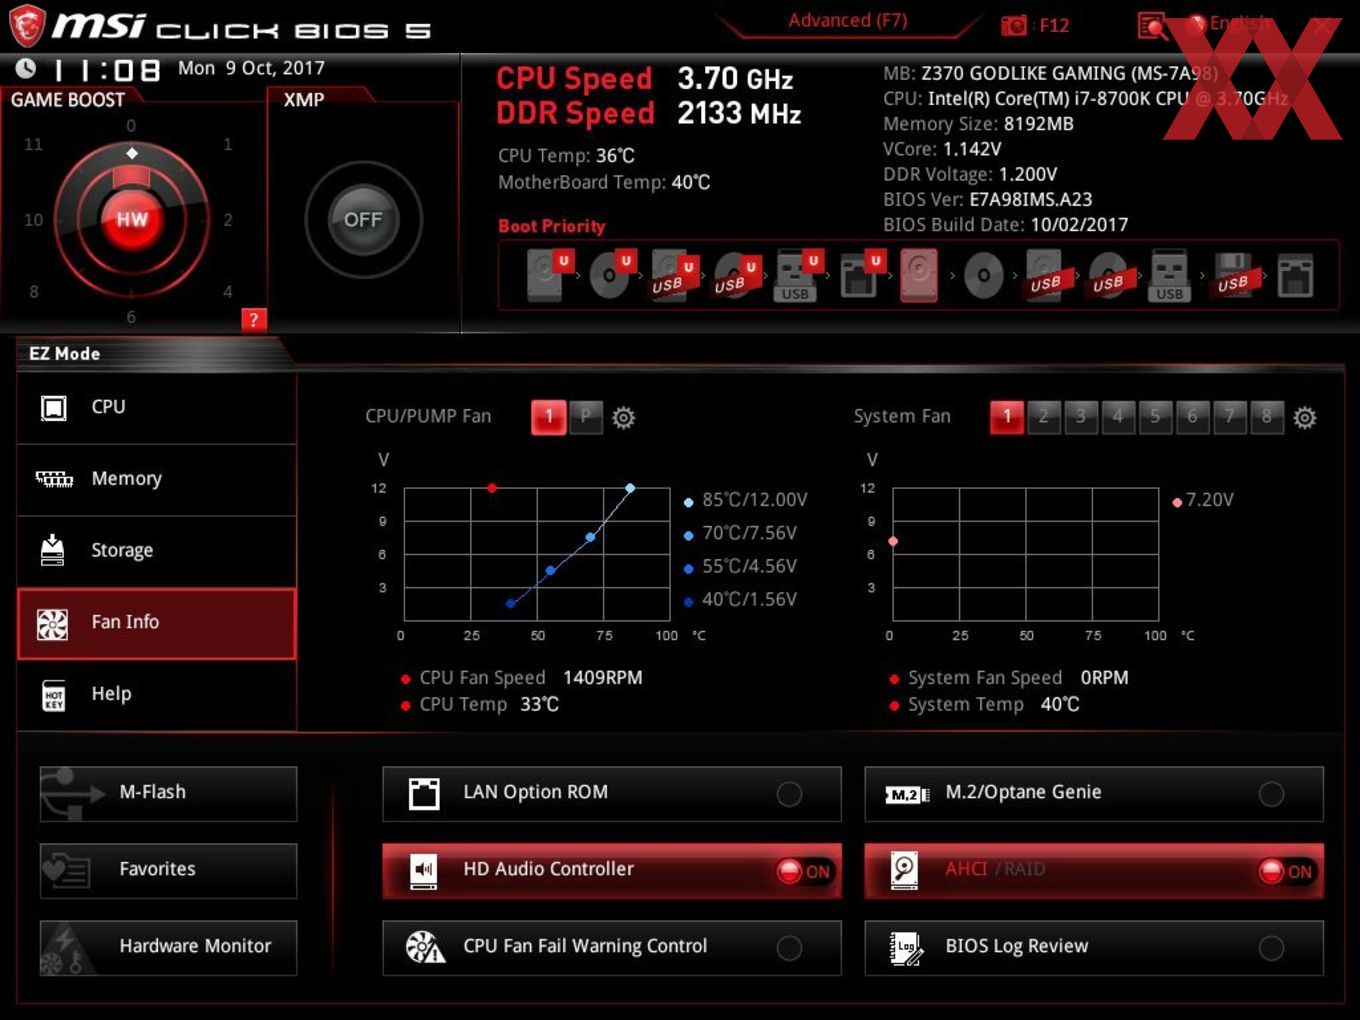
Task: Click the Memory module icon in sidebar
Action: (x=54, y=479)
